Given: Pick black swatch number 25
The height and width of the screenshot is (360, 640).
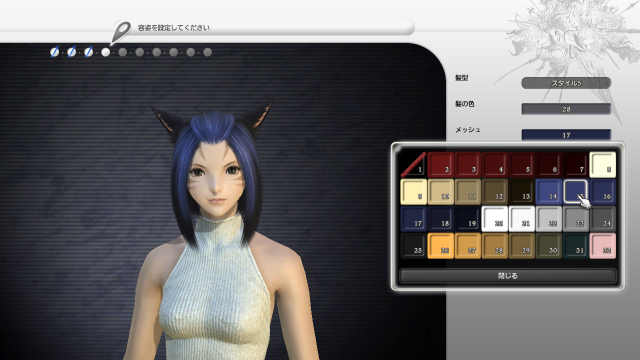Looking at the screenshot, I should coord(414,246).
